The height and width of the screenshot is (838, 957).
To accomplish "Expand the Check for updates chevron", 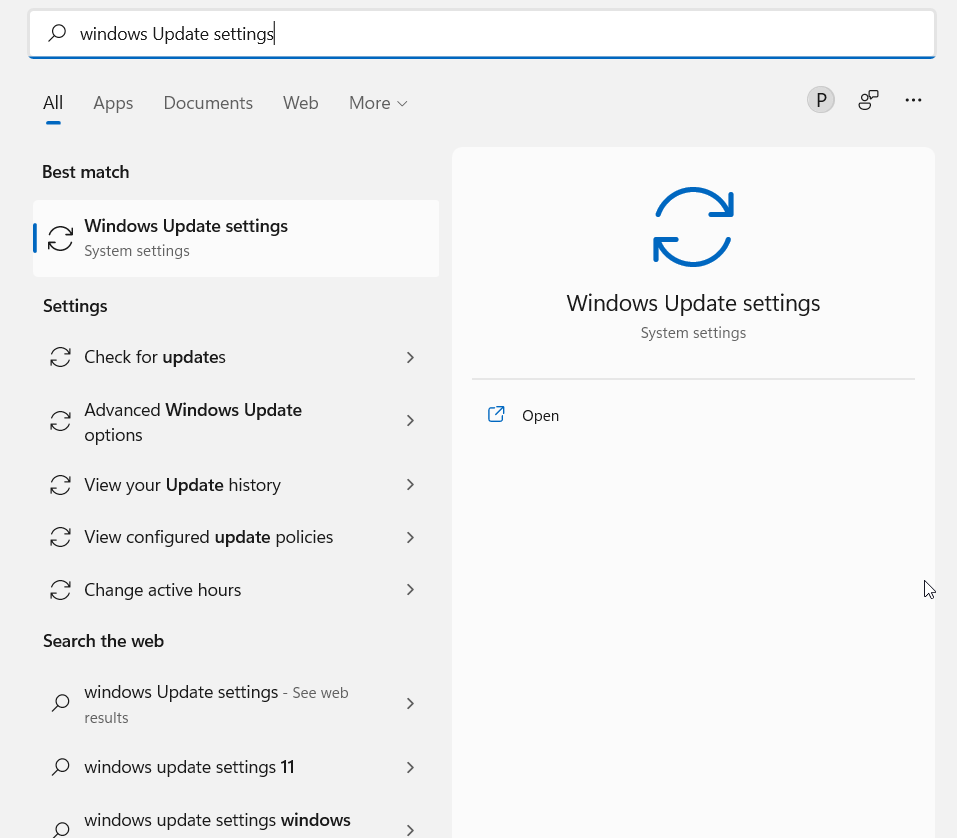I will coord(410,357).
